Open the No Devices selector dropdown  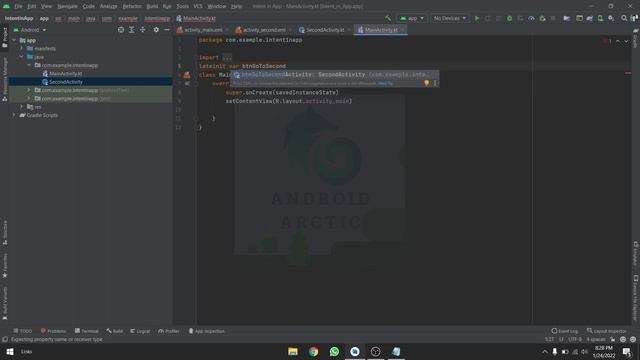click(x=449, y=18)
